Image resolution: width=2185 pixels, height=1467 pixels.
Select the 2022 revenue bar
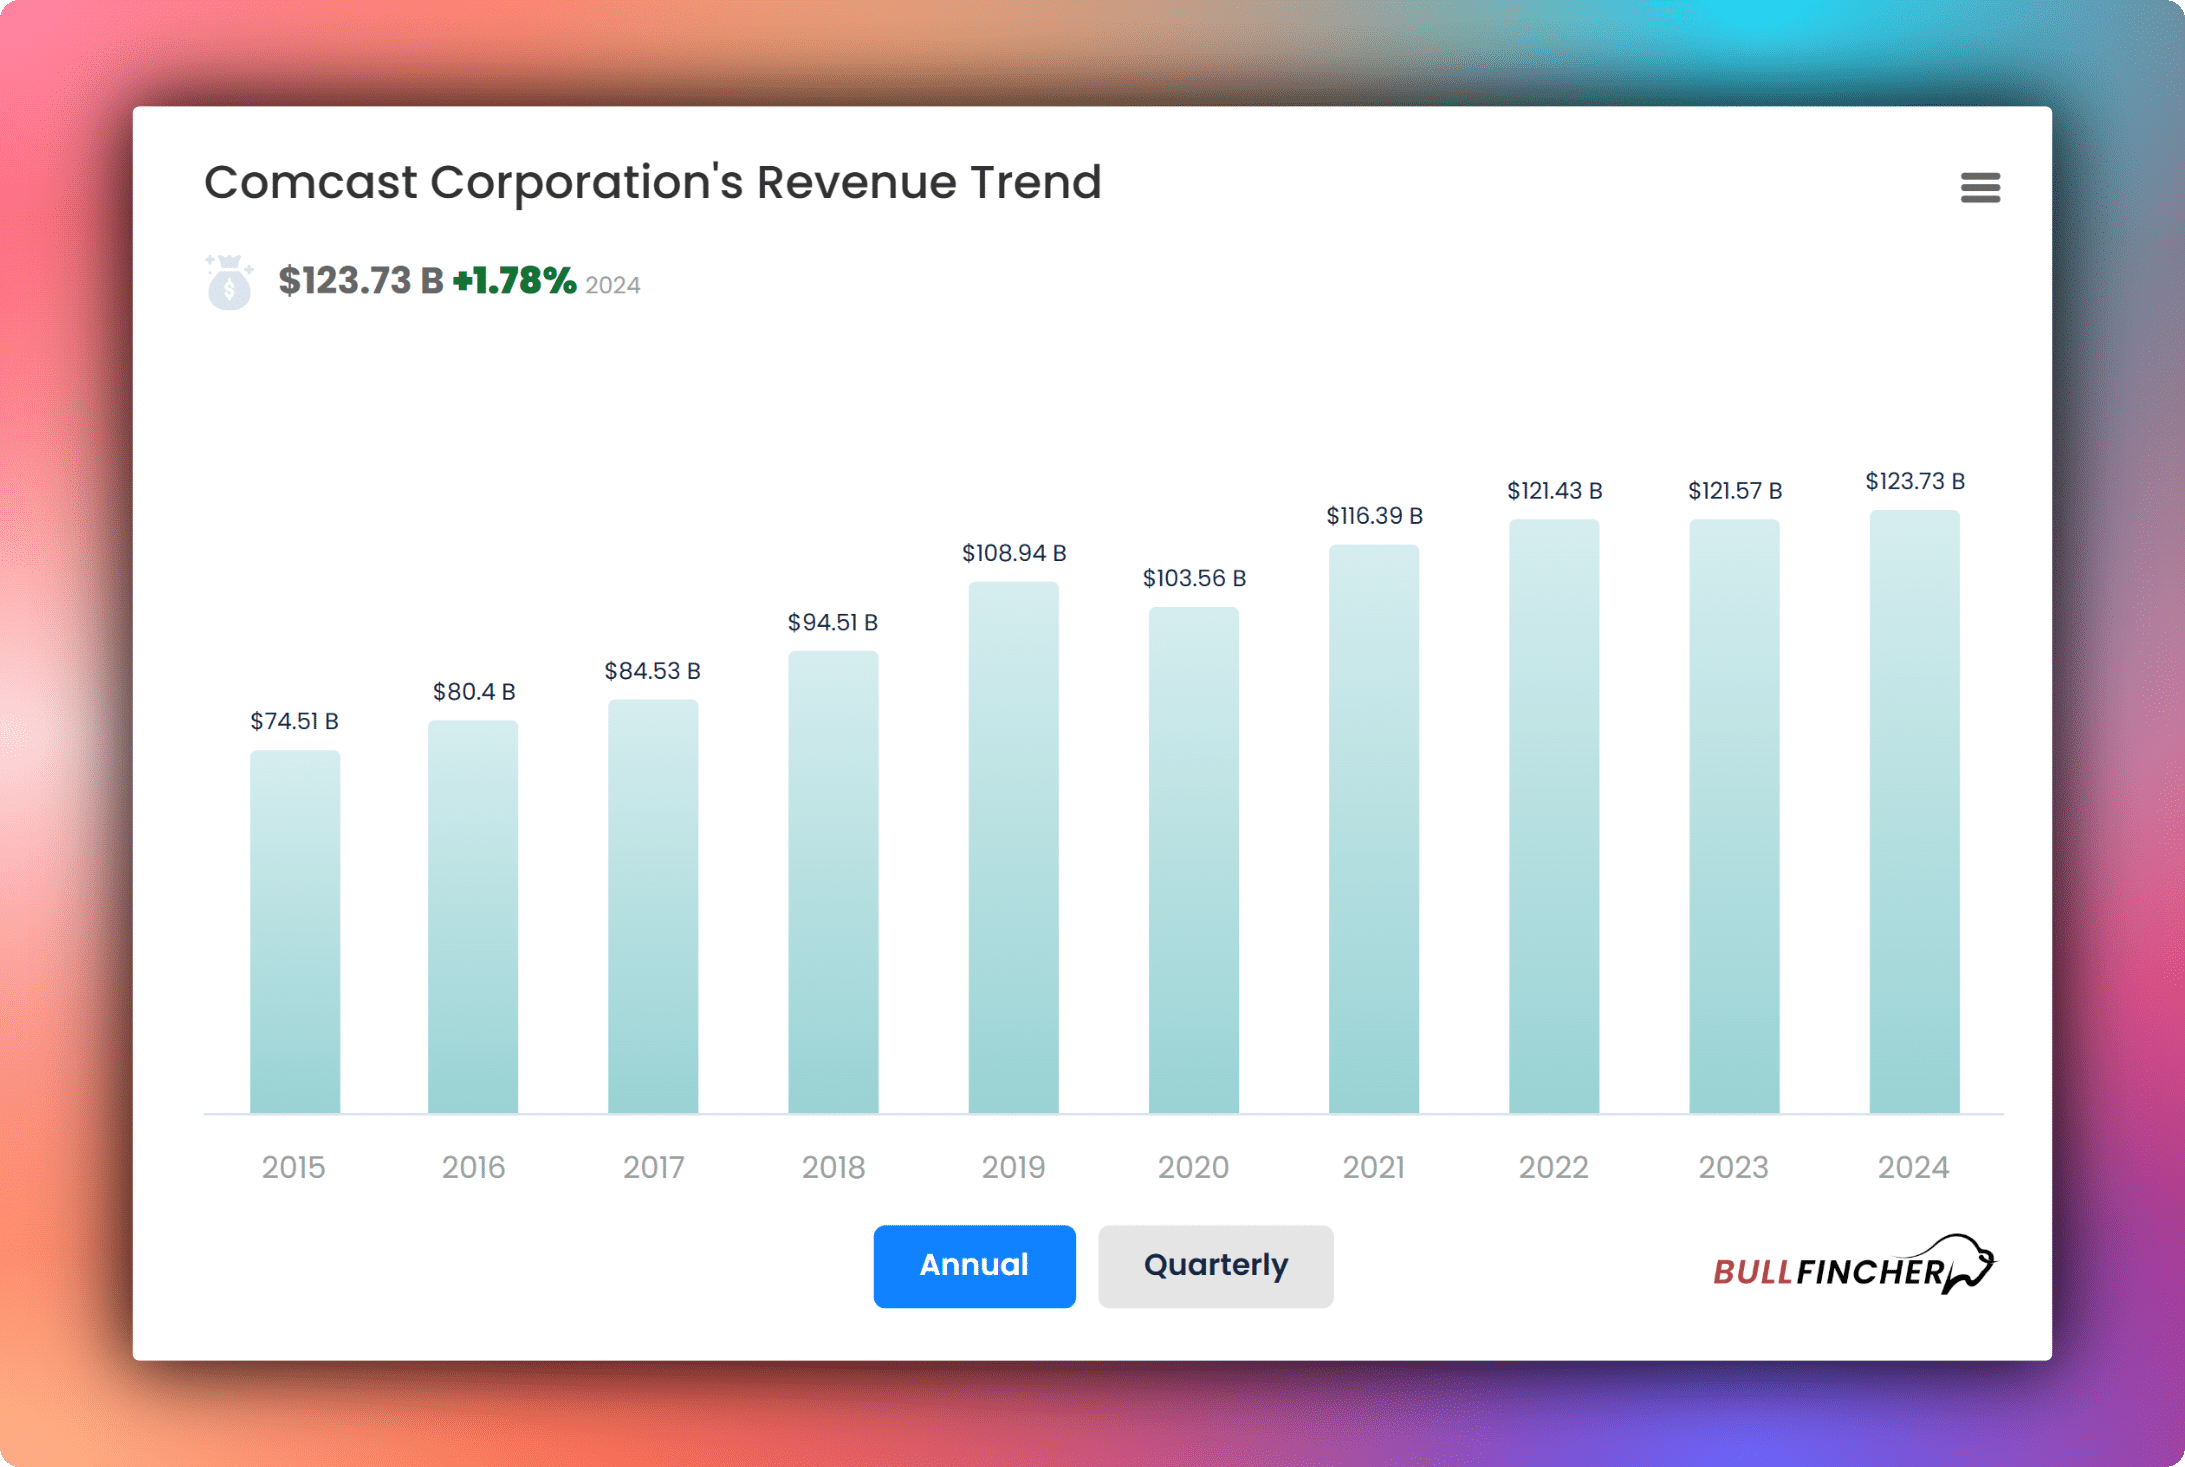click(x=1553, y=816)
